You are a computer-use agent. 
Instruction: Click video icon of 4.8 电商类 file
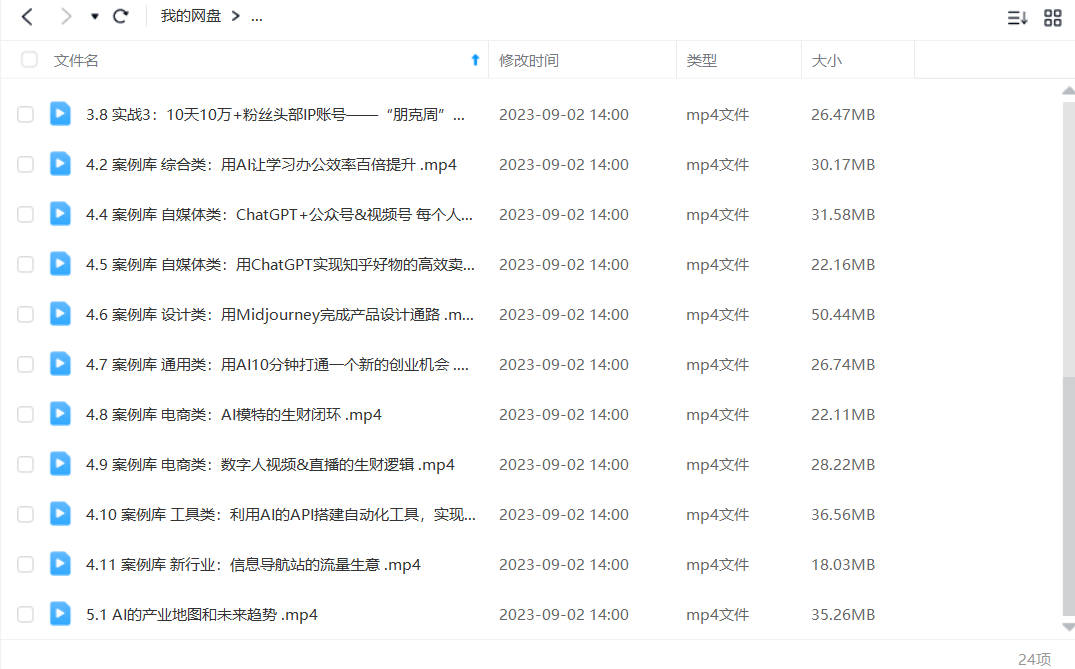click(60, 414)
